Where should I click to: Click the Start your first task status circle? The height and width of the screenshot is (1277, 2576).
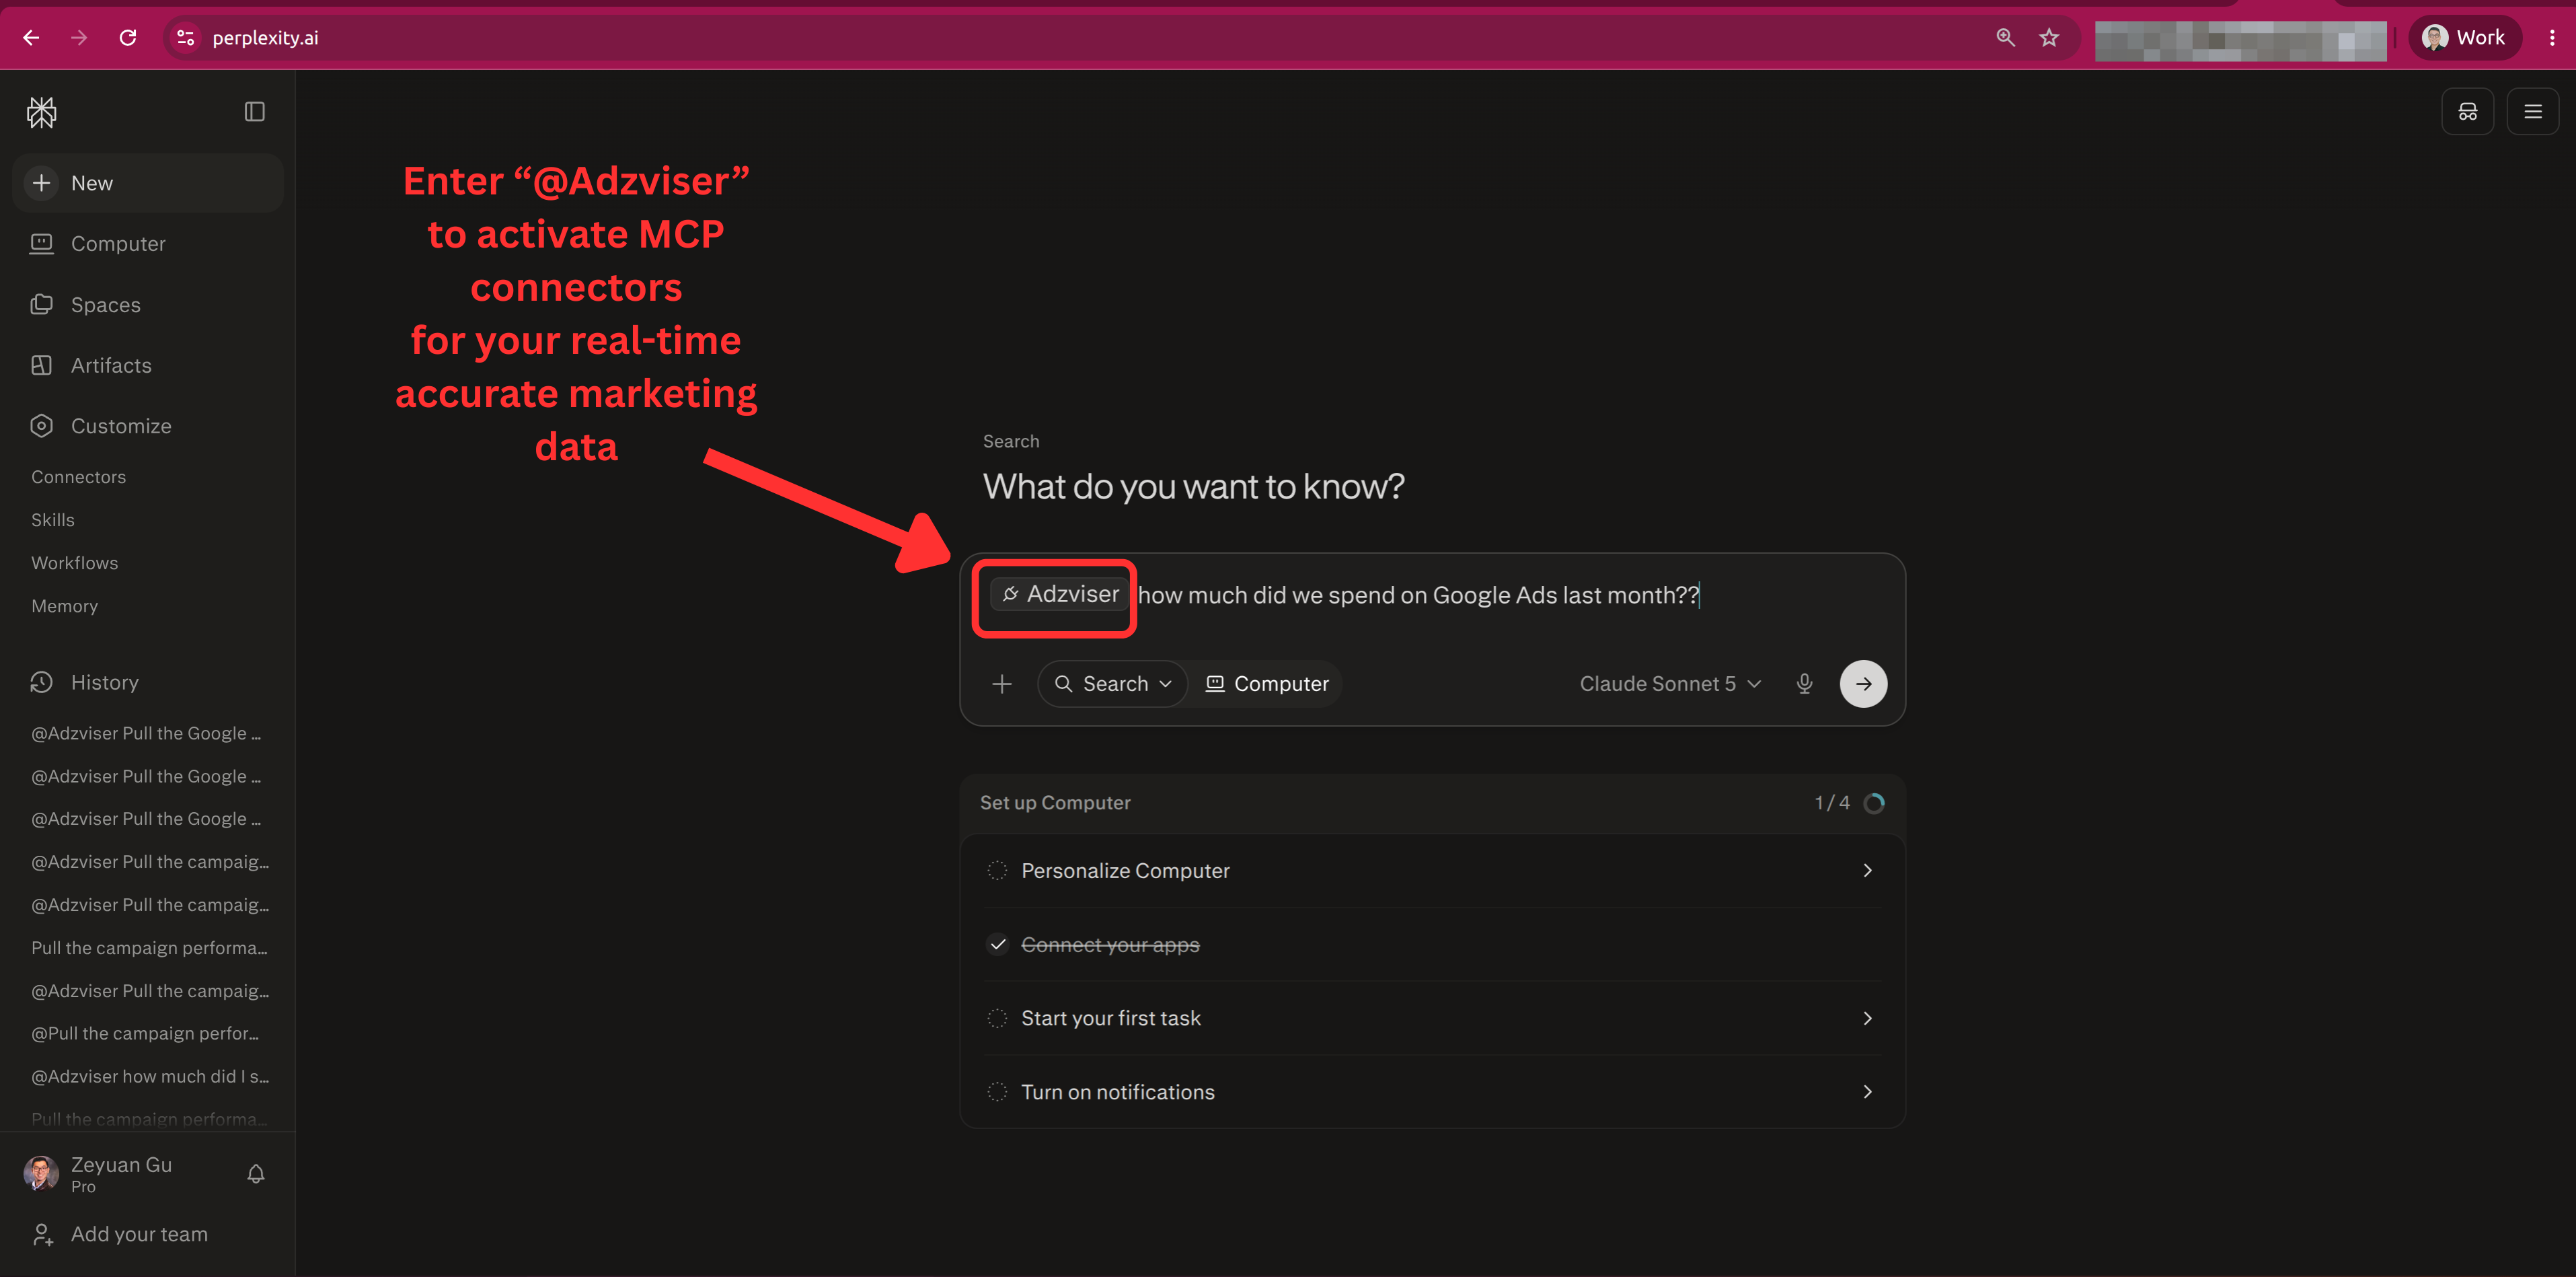click(x=997, y=1018)
